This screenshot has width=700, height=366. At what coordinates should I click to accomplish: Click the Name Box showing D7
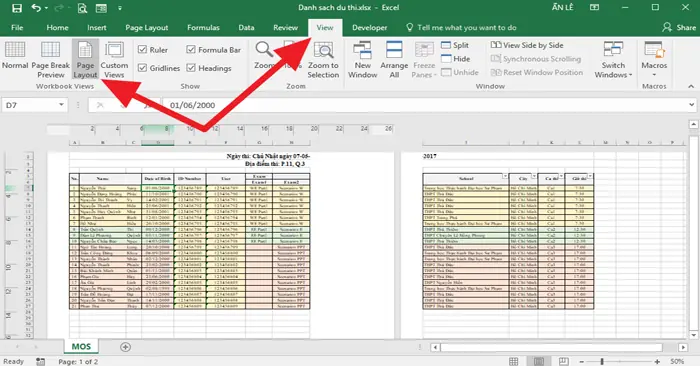29,105
